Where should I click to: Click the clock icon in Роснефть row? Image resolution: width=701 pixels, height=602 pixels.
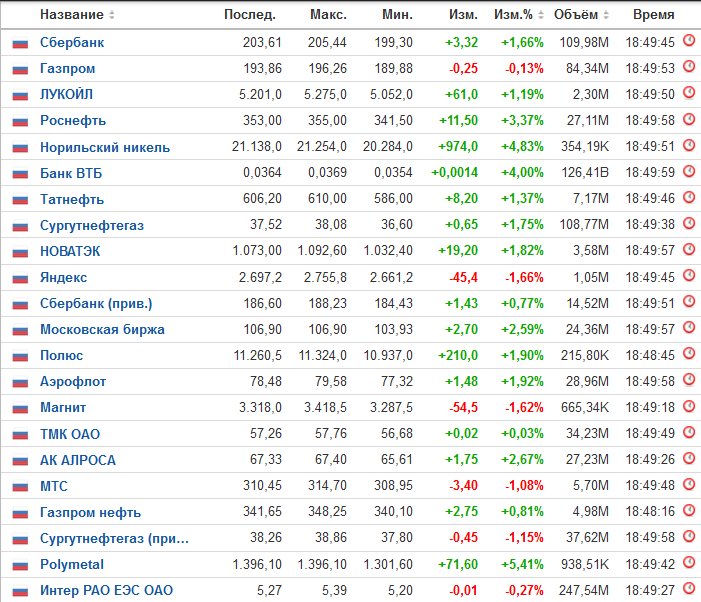coord(689,118)
